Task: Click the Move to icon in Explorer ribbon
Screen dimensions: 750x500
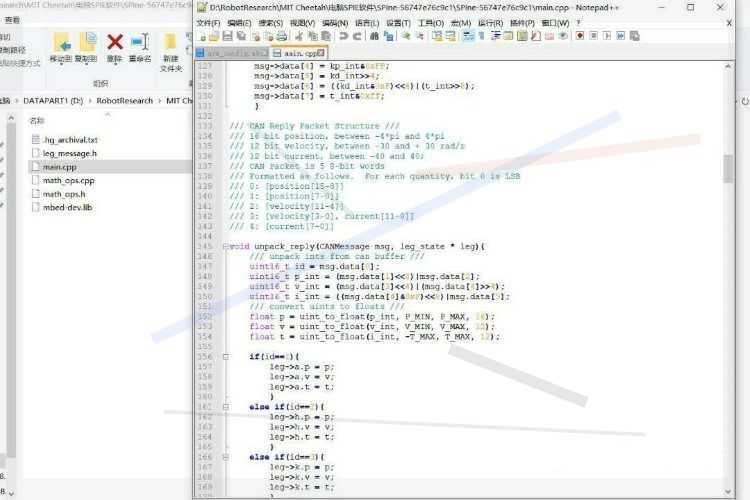Action: point(61,42)
